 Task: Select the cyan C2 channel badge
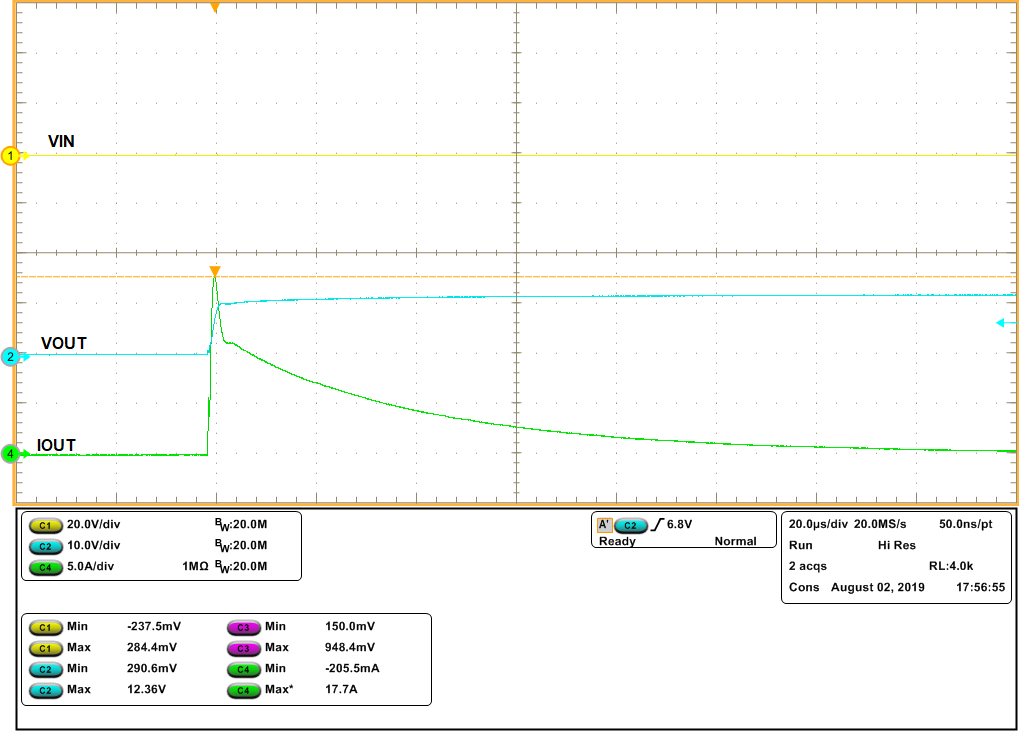click(x=45, y=546)
